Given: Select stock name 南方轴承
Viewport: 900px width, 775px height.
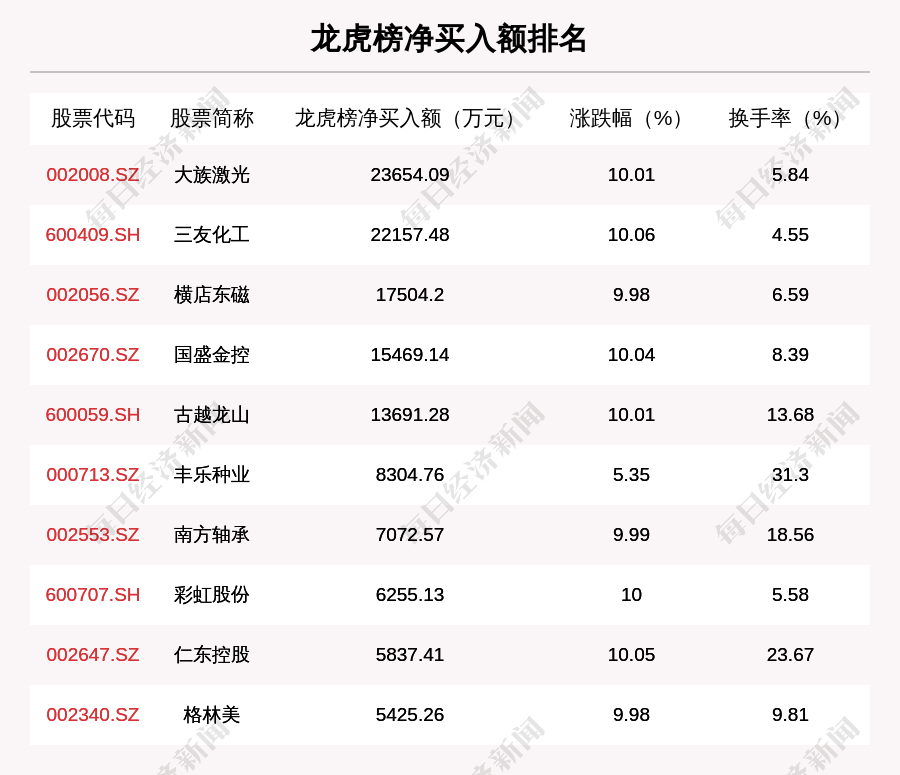Looking at the screenshot, I should coord(212,534).
